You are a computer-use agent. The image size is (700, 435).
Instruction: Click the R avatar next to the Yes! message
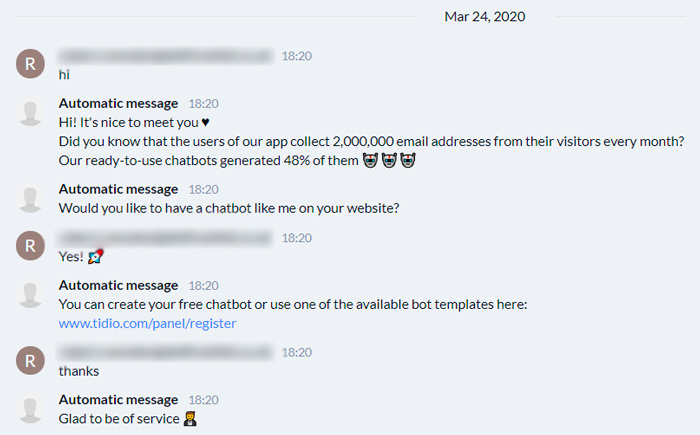point(30,246)
